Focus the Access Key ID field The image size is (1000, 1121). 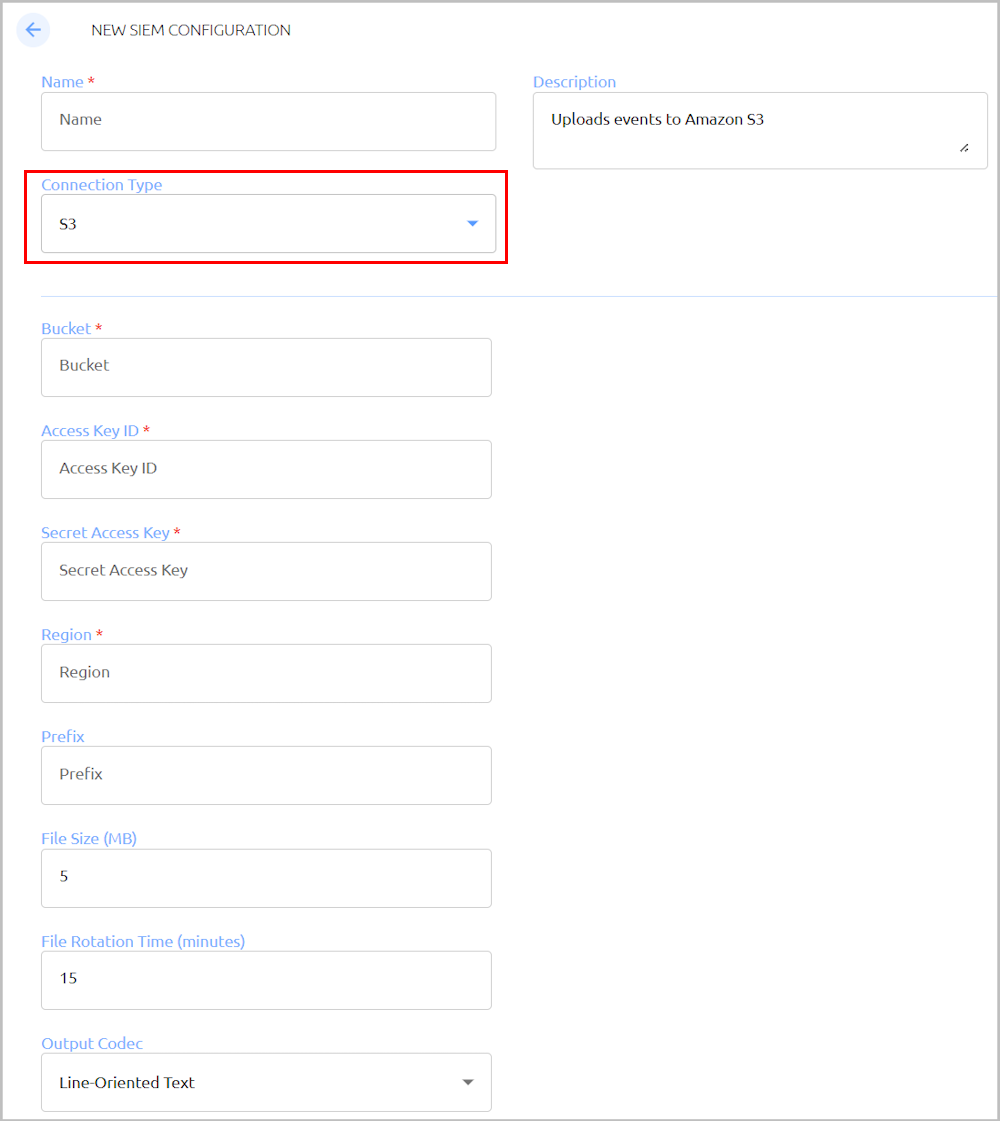[266, 470]
